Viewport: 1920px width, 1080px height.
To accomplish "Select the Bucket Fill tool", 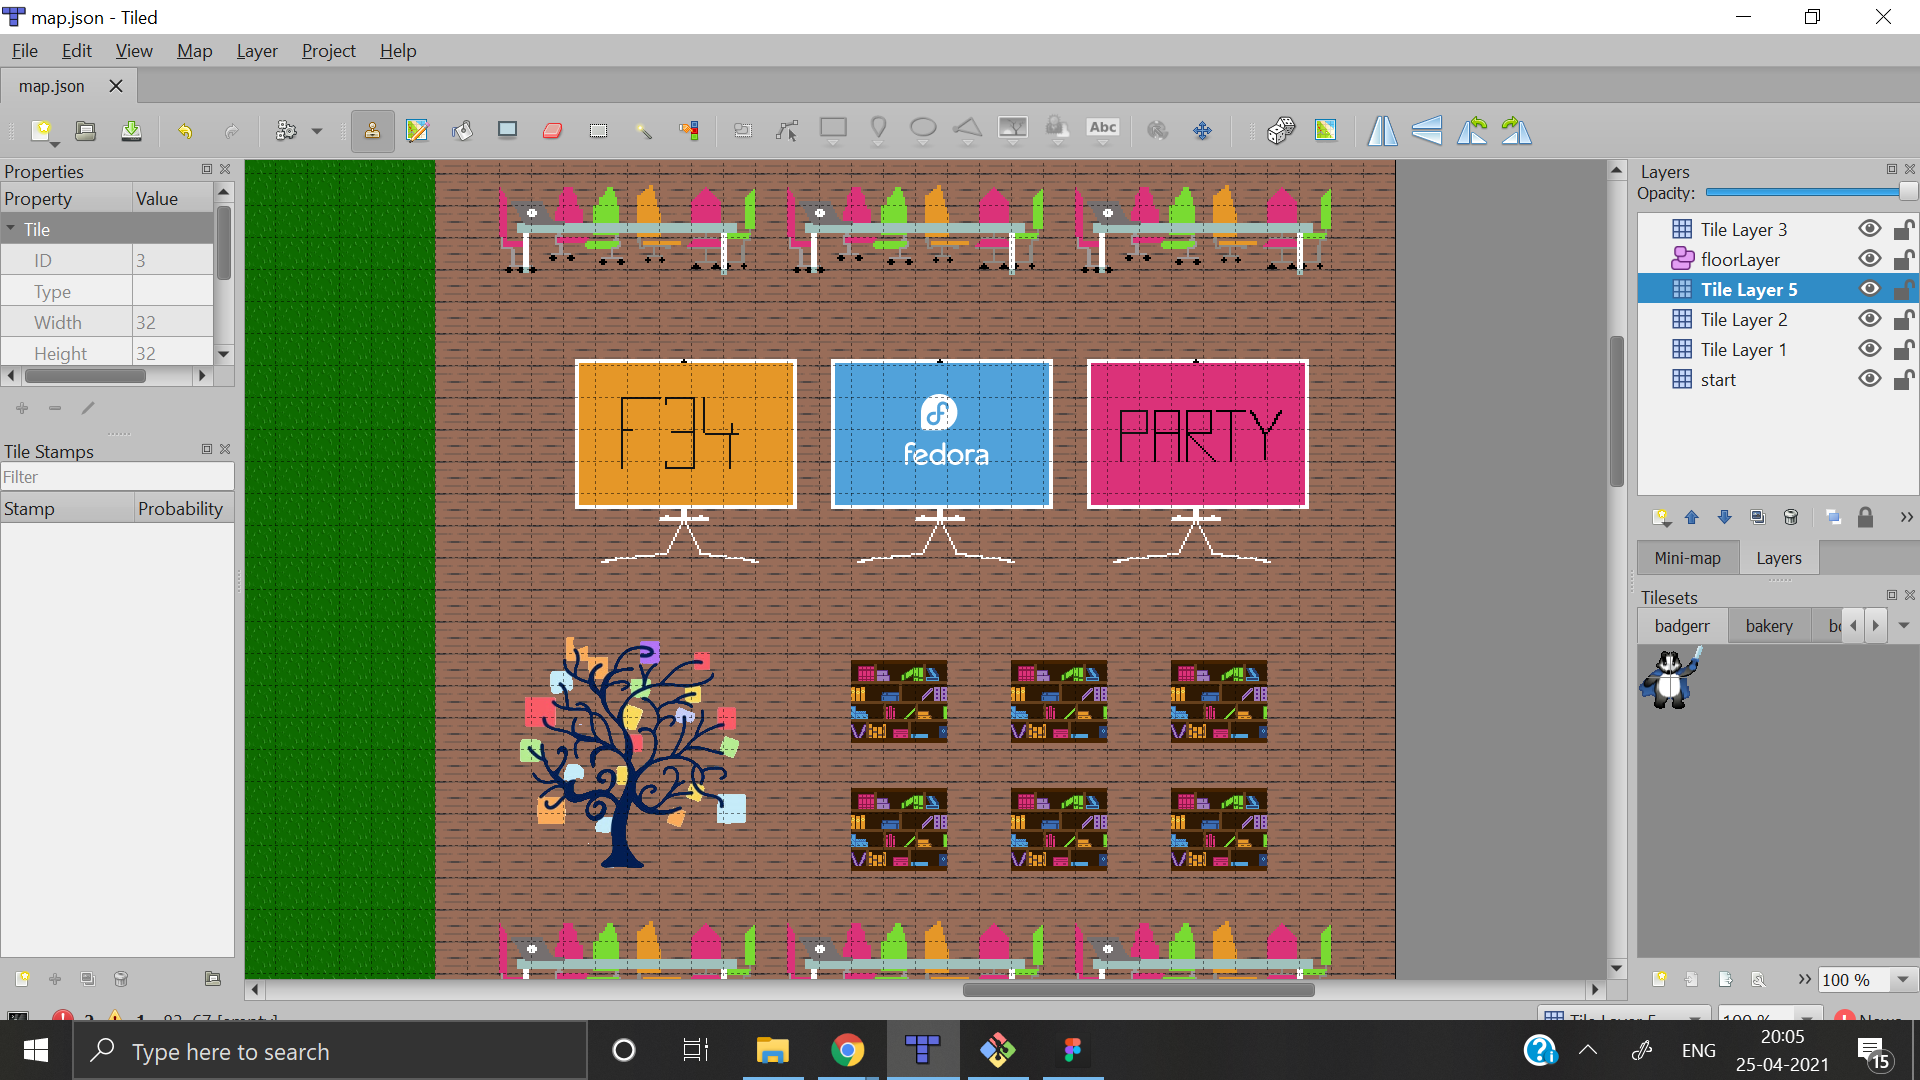I will (462, 131).
